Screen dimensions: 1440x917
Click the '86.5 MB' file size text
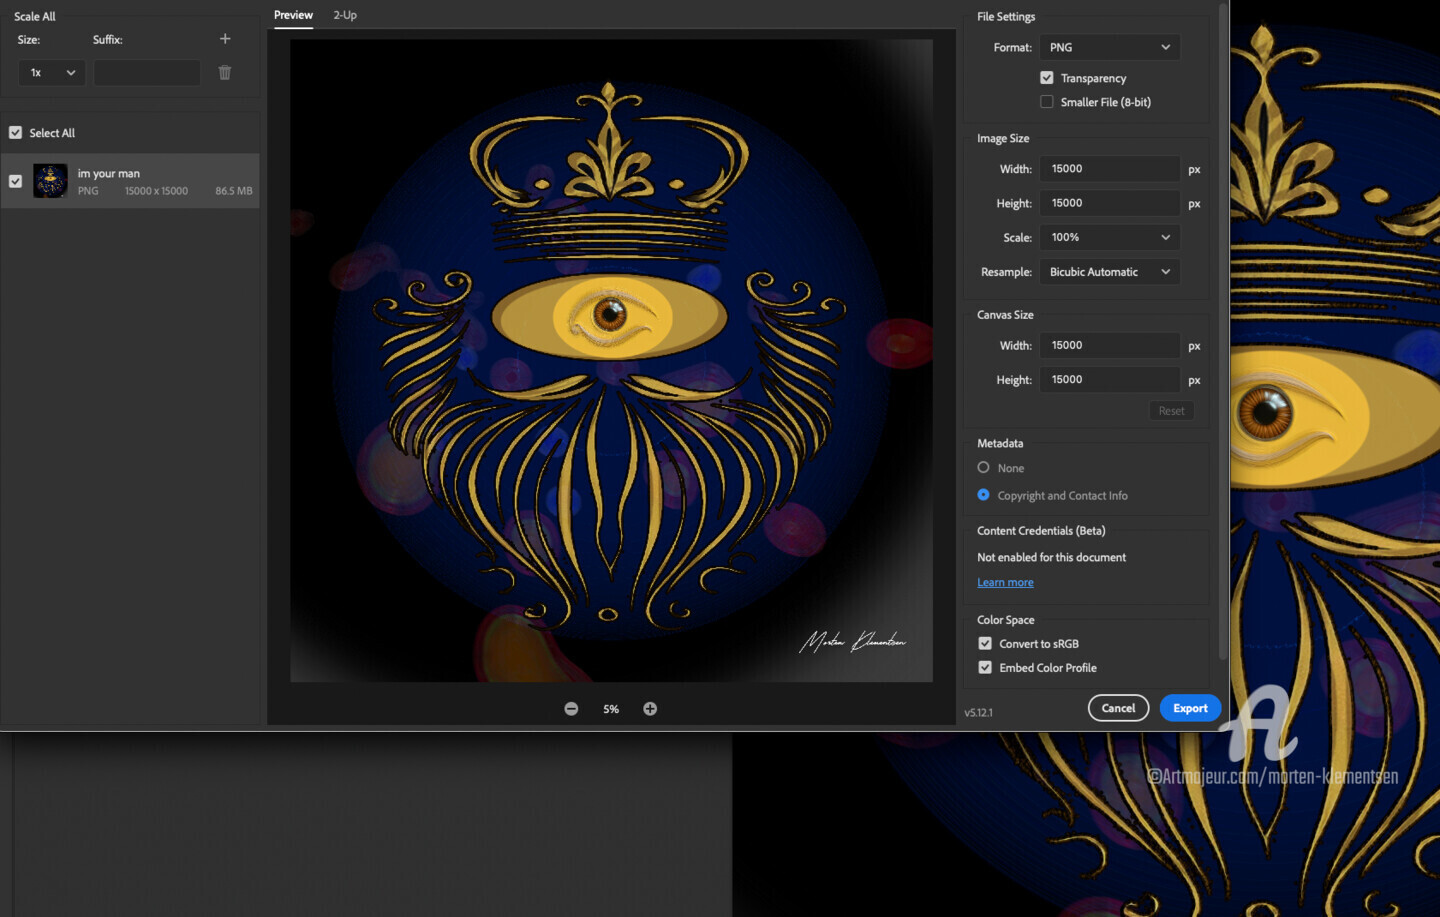click(234, 191)
